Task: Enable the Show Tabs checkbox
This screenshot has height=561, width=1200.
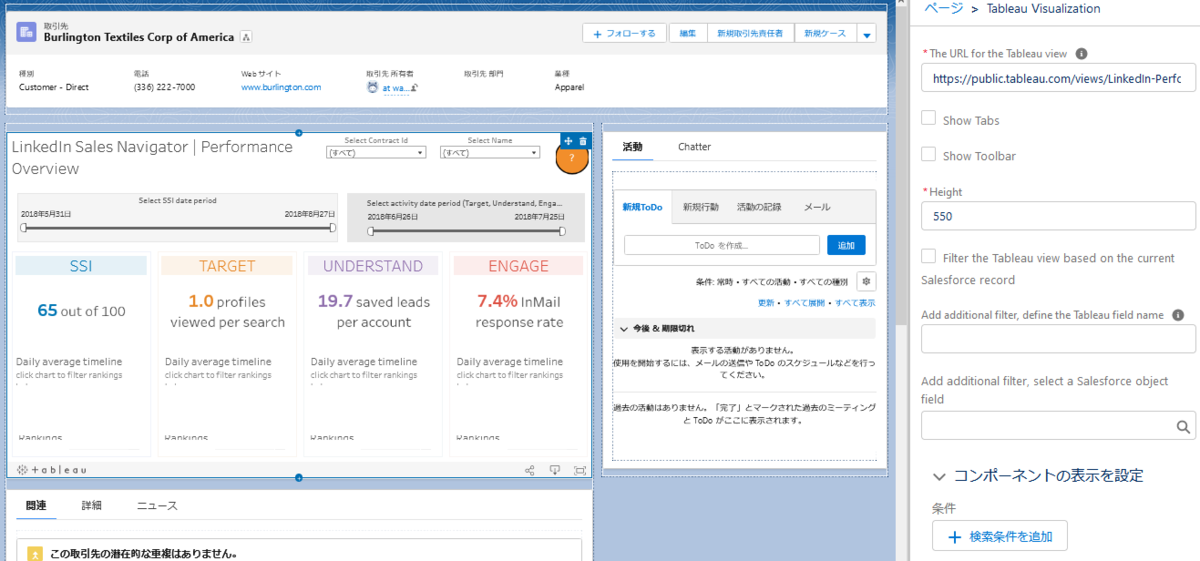Action: pyautogui.click(x=929, y=119)
